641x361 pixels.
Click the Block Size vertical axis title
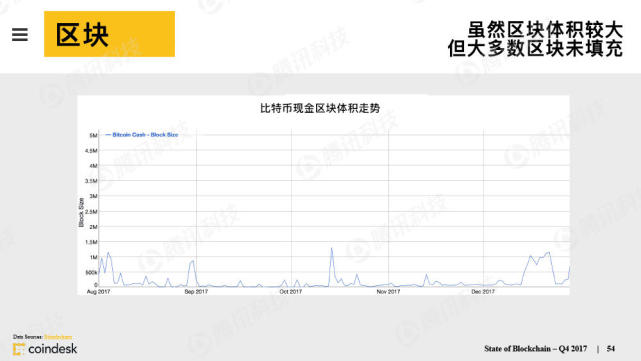click(x=81, y=212)
